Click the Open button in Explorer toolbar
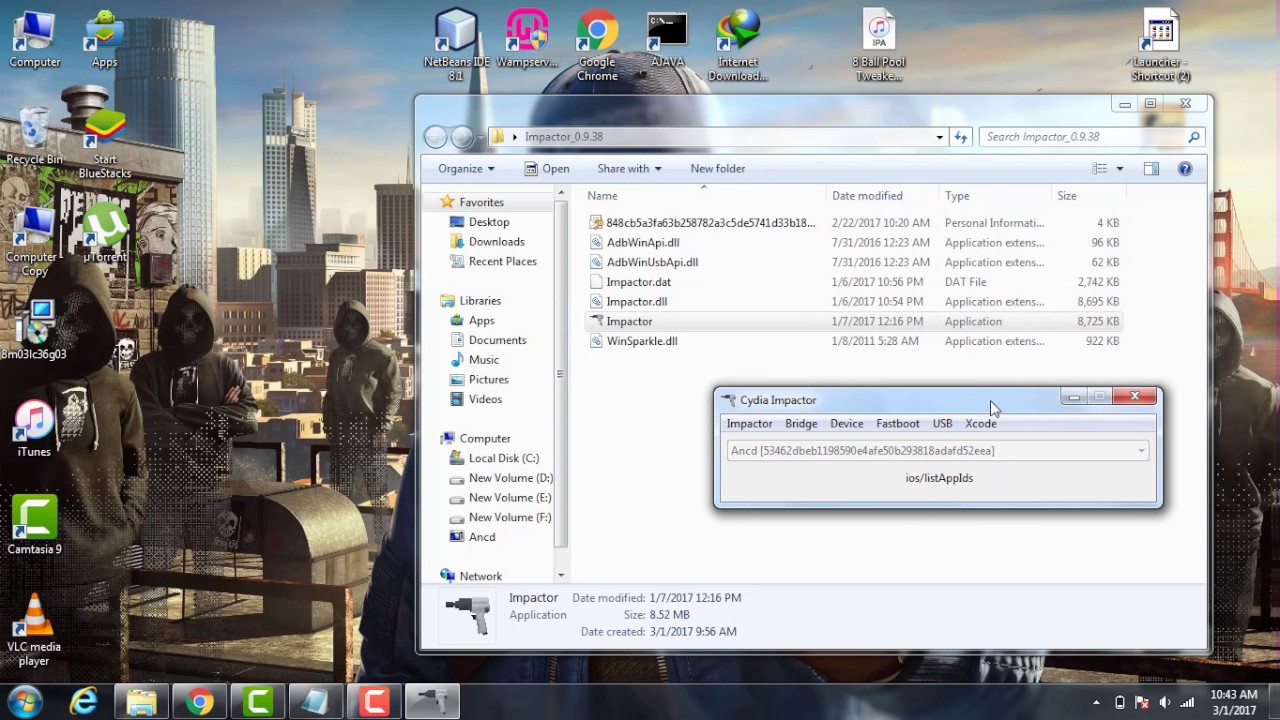Viewport: 1280px width, 720px height. tap(547, 169)
